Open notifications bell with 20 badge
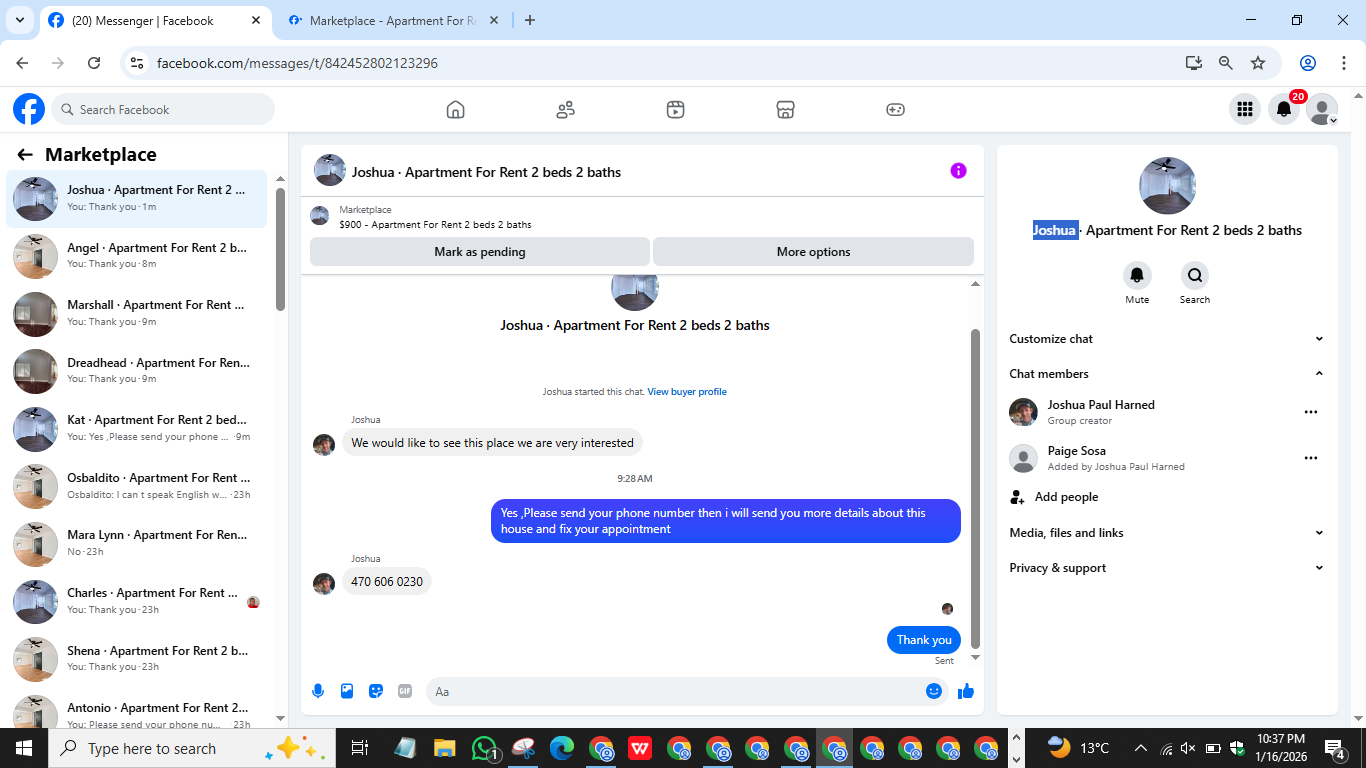This screenshot has width=1366, height=768. tap(1284, 110)
